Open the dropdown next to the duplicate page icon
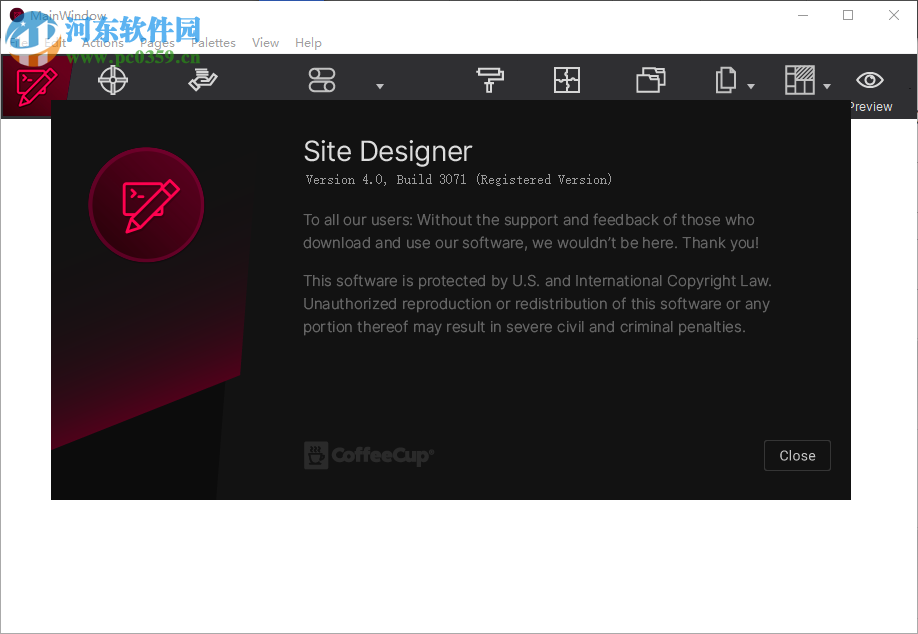Image resolution: width=918 pixels, height=634 pixels. pos(751,87)
